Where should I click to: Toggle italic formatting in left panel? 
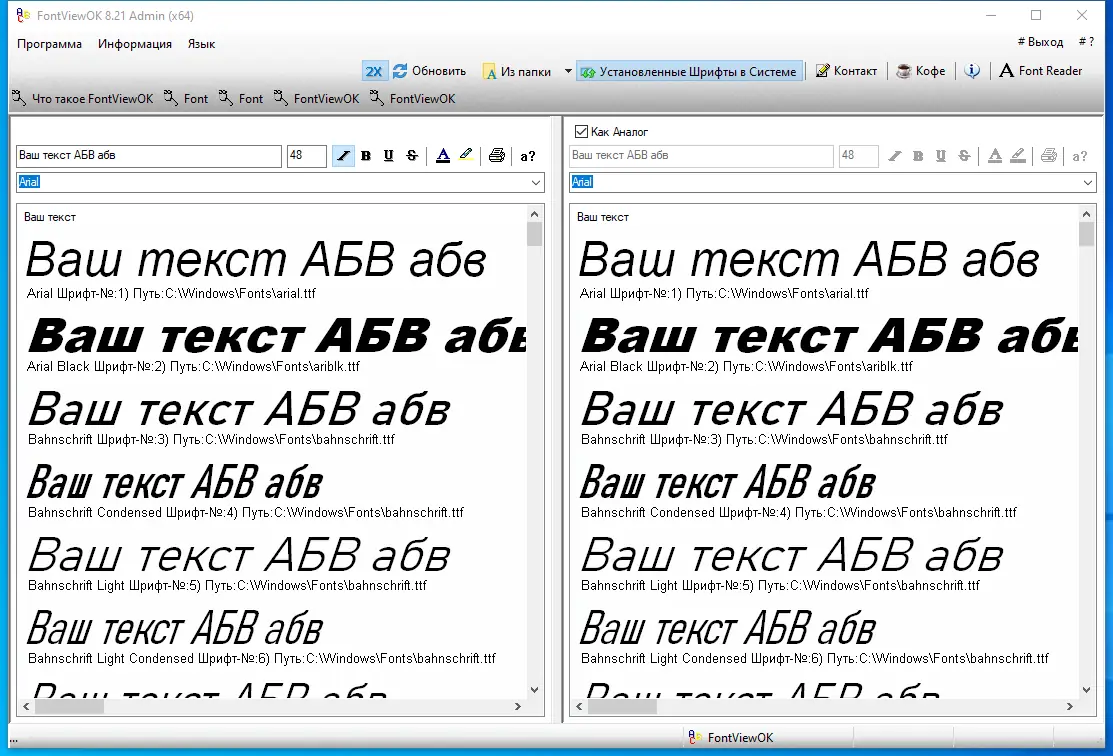pos(343,155)
